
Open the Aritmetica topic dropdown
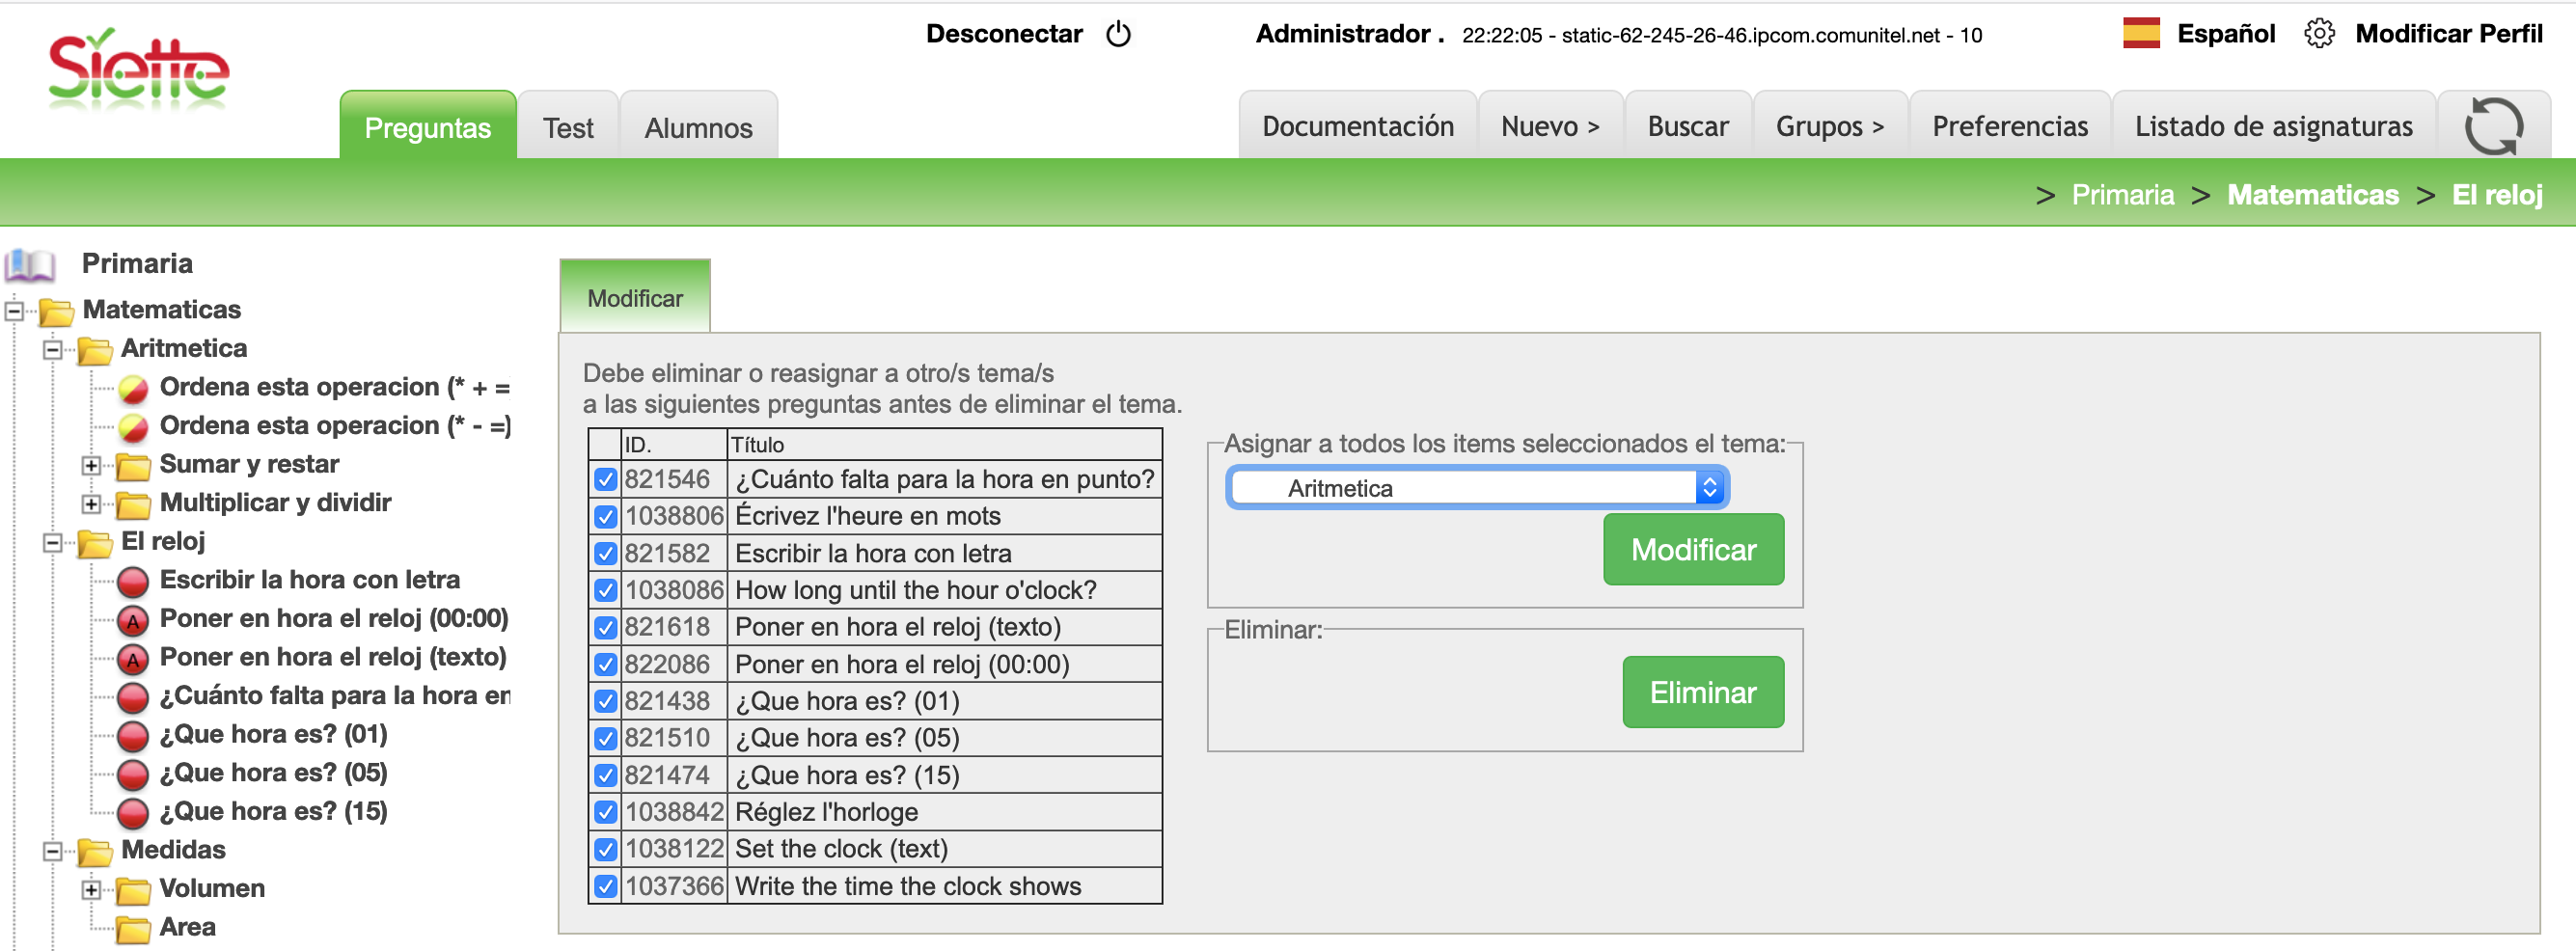pos(1476,488)
